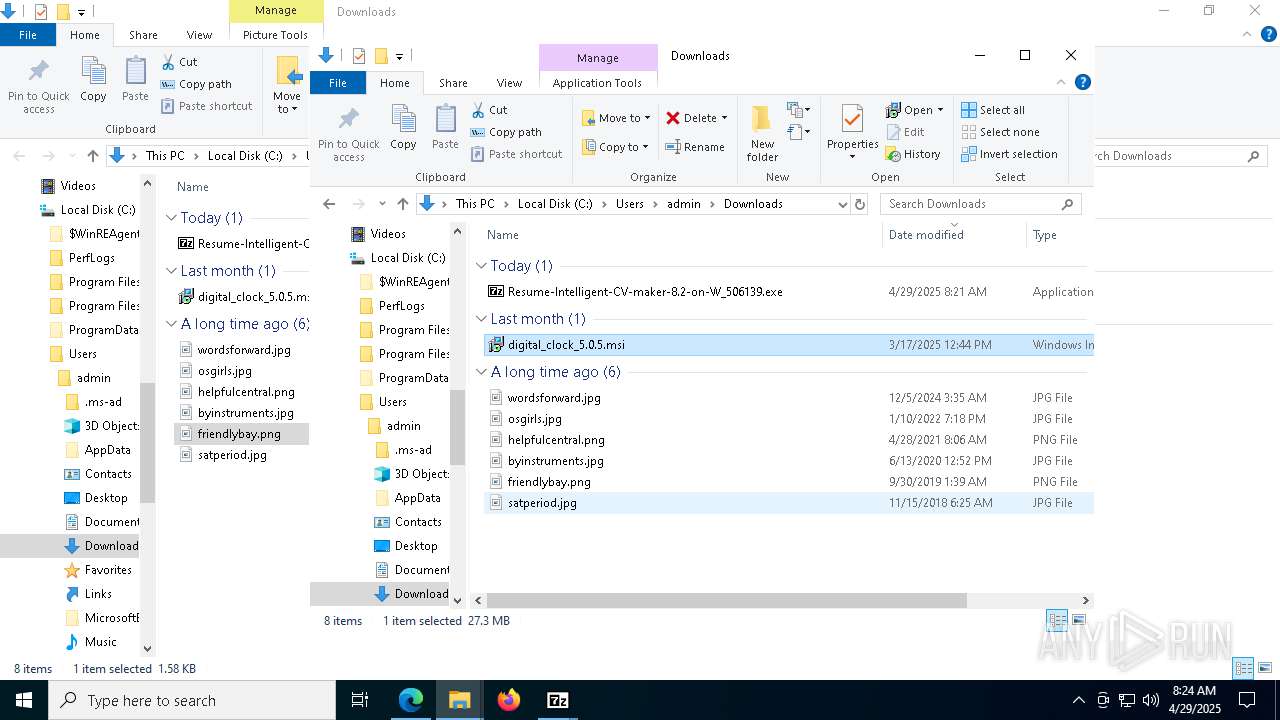Click the Rename button

695,147
